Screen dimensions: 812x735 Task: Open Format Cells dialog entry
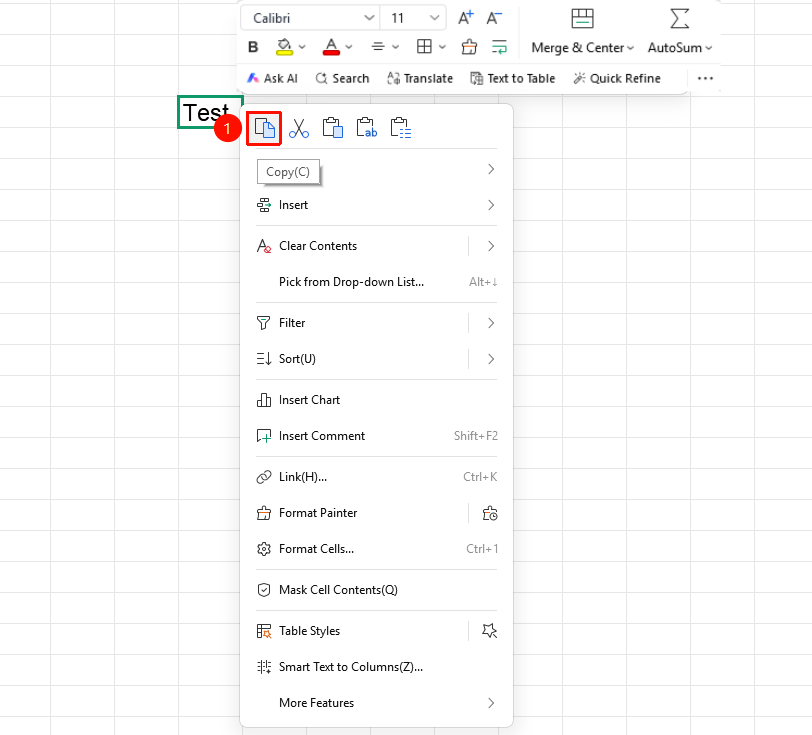pos(376,549)
